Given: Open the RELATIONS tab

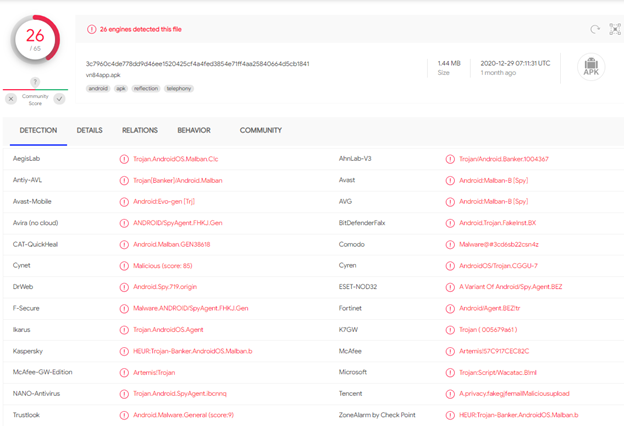Looking at the screenshot, I should pyautogui.click(x=140, y=130).
